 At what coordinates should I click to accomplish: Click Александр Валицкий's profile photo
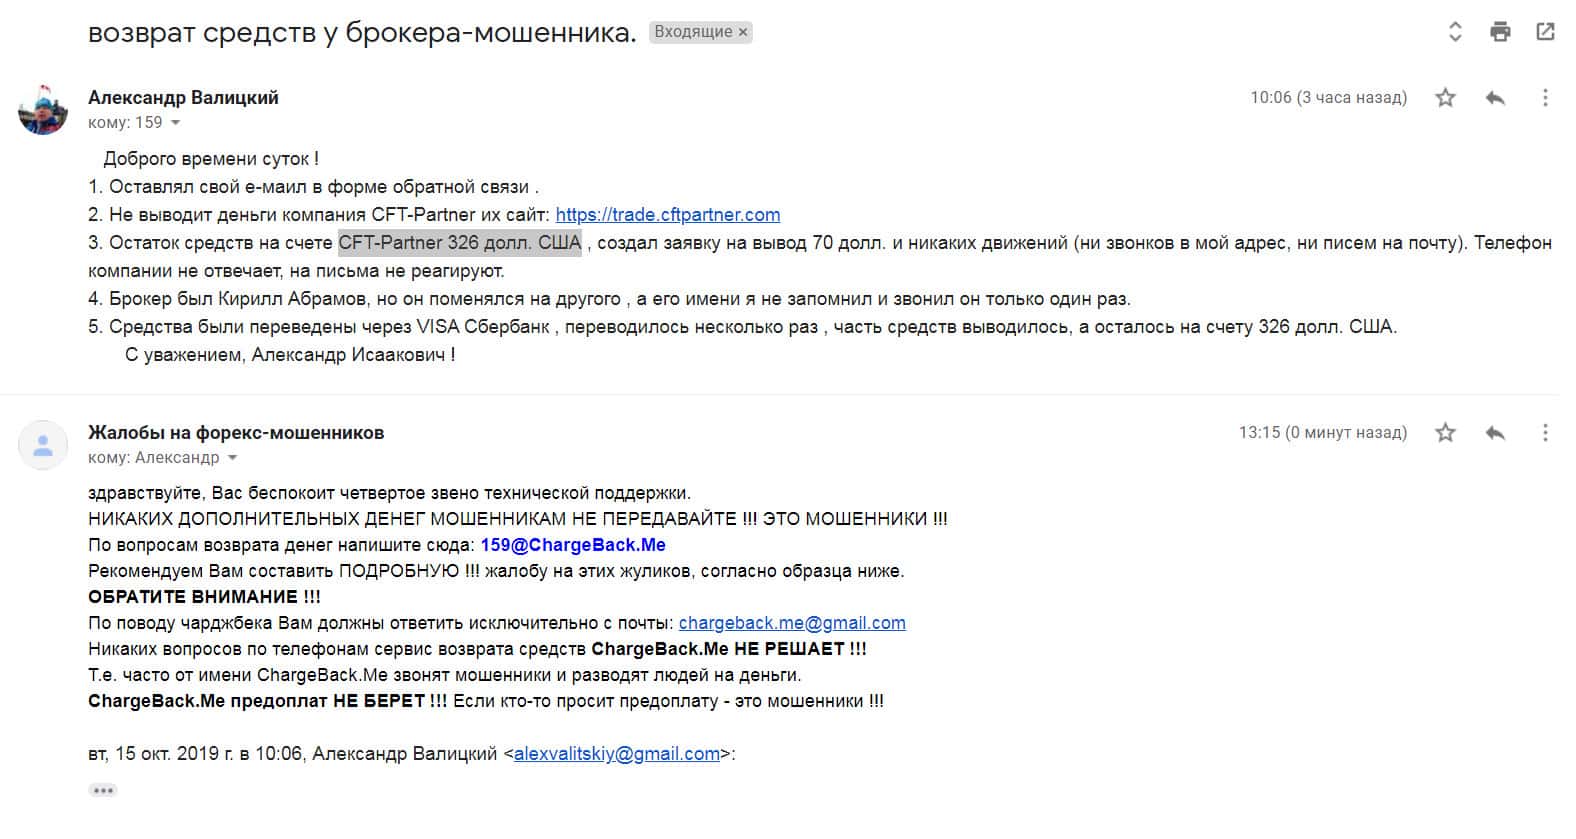coord(43,110)
